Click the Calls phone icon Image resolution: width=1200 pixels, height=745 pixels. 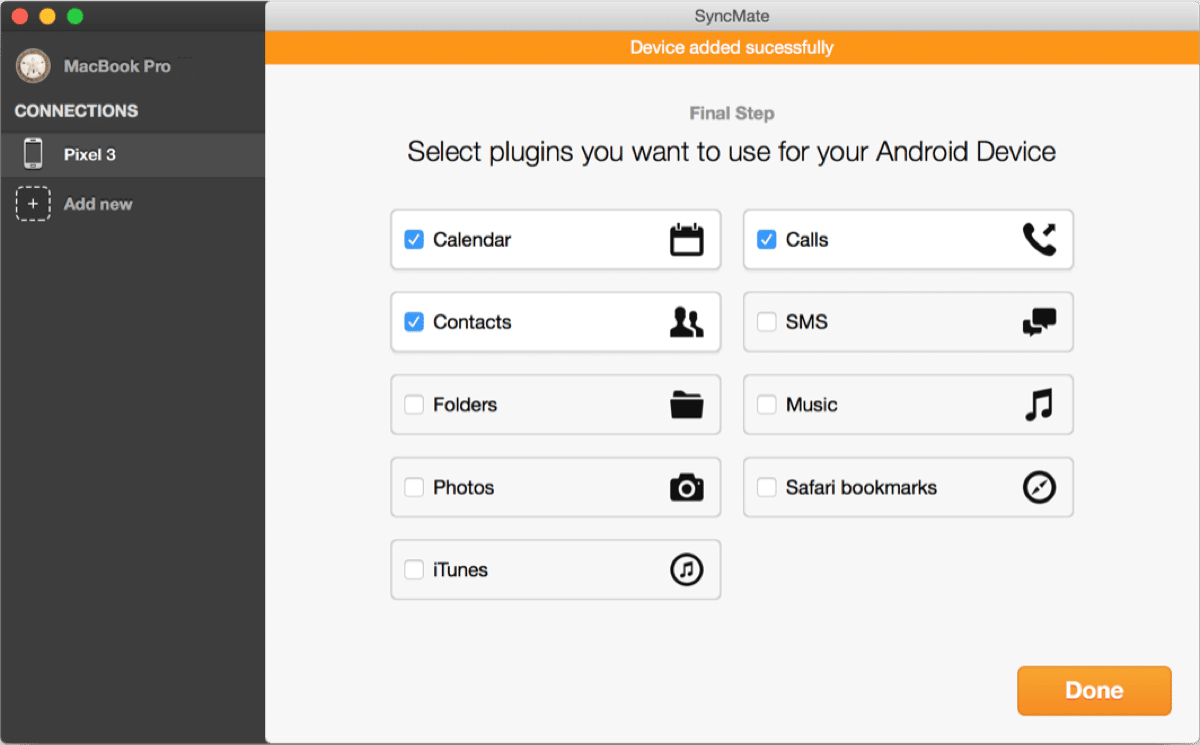[x=1039, y=240]
